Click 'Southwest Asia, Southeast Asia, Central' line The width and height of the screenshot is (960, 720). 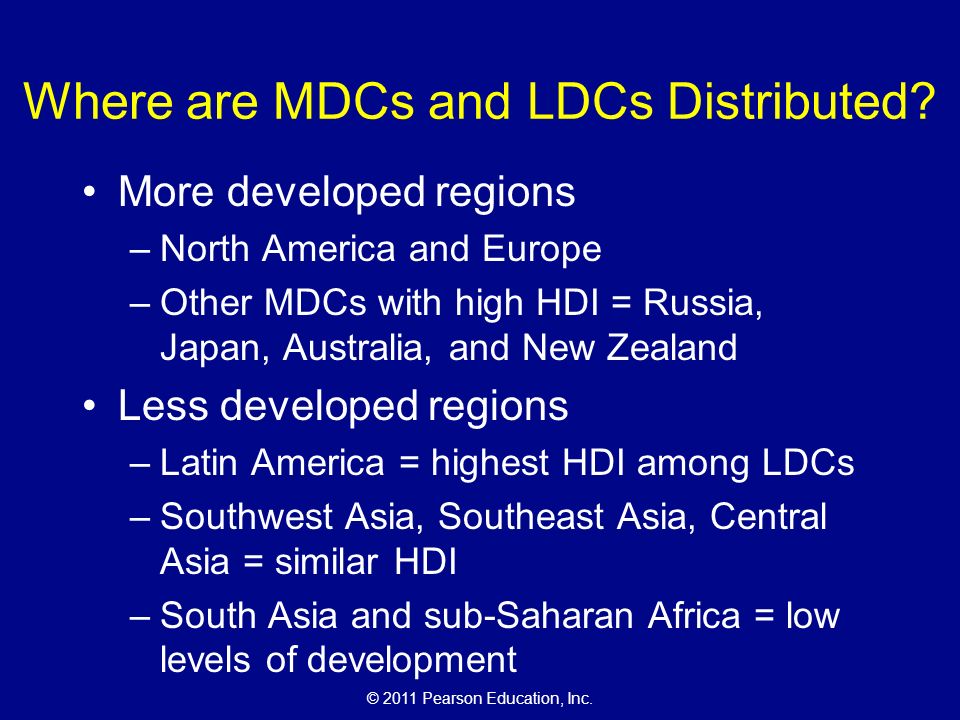(493, 516)
